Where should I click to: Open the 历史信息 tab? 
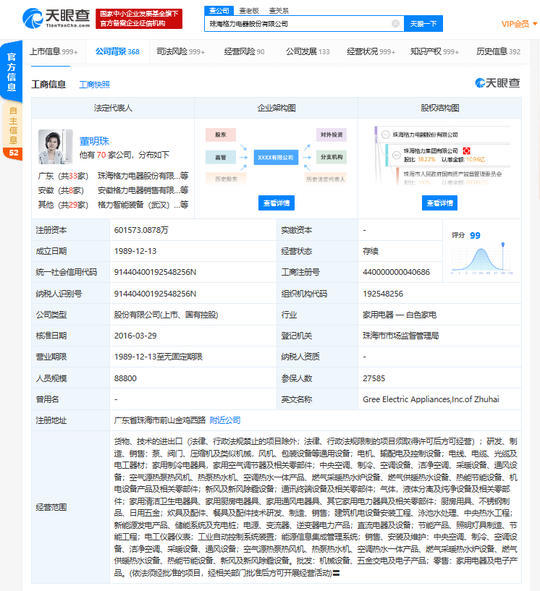(498, 51)
